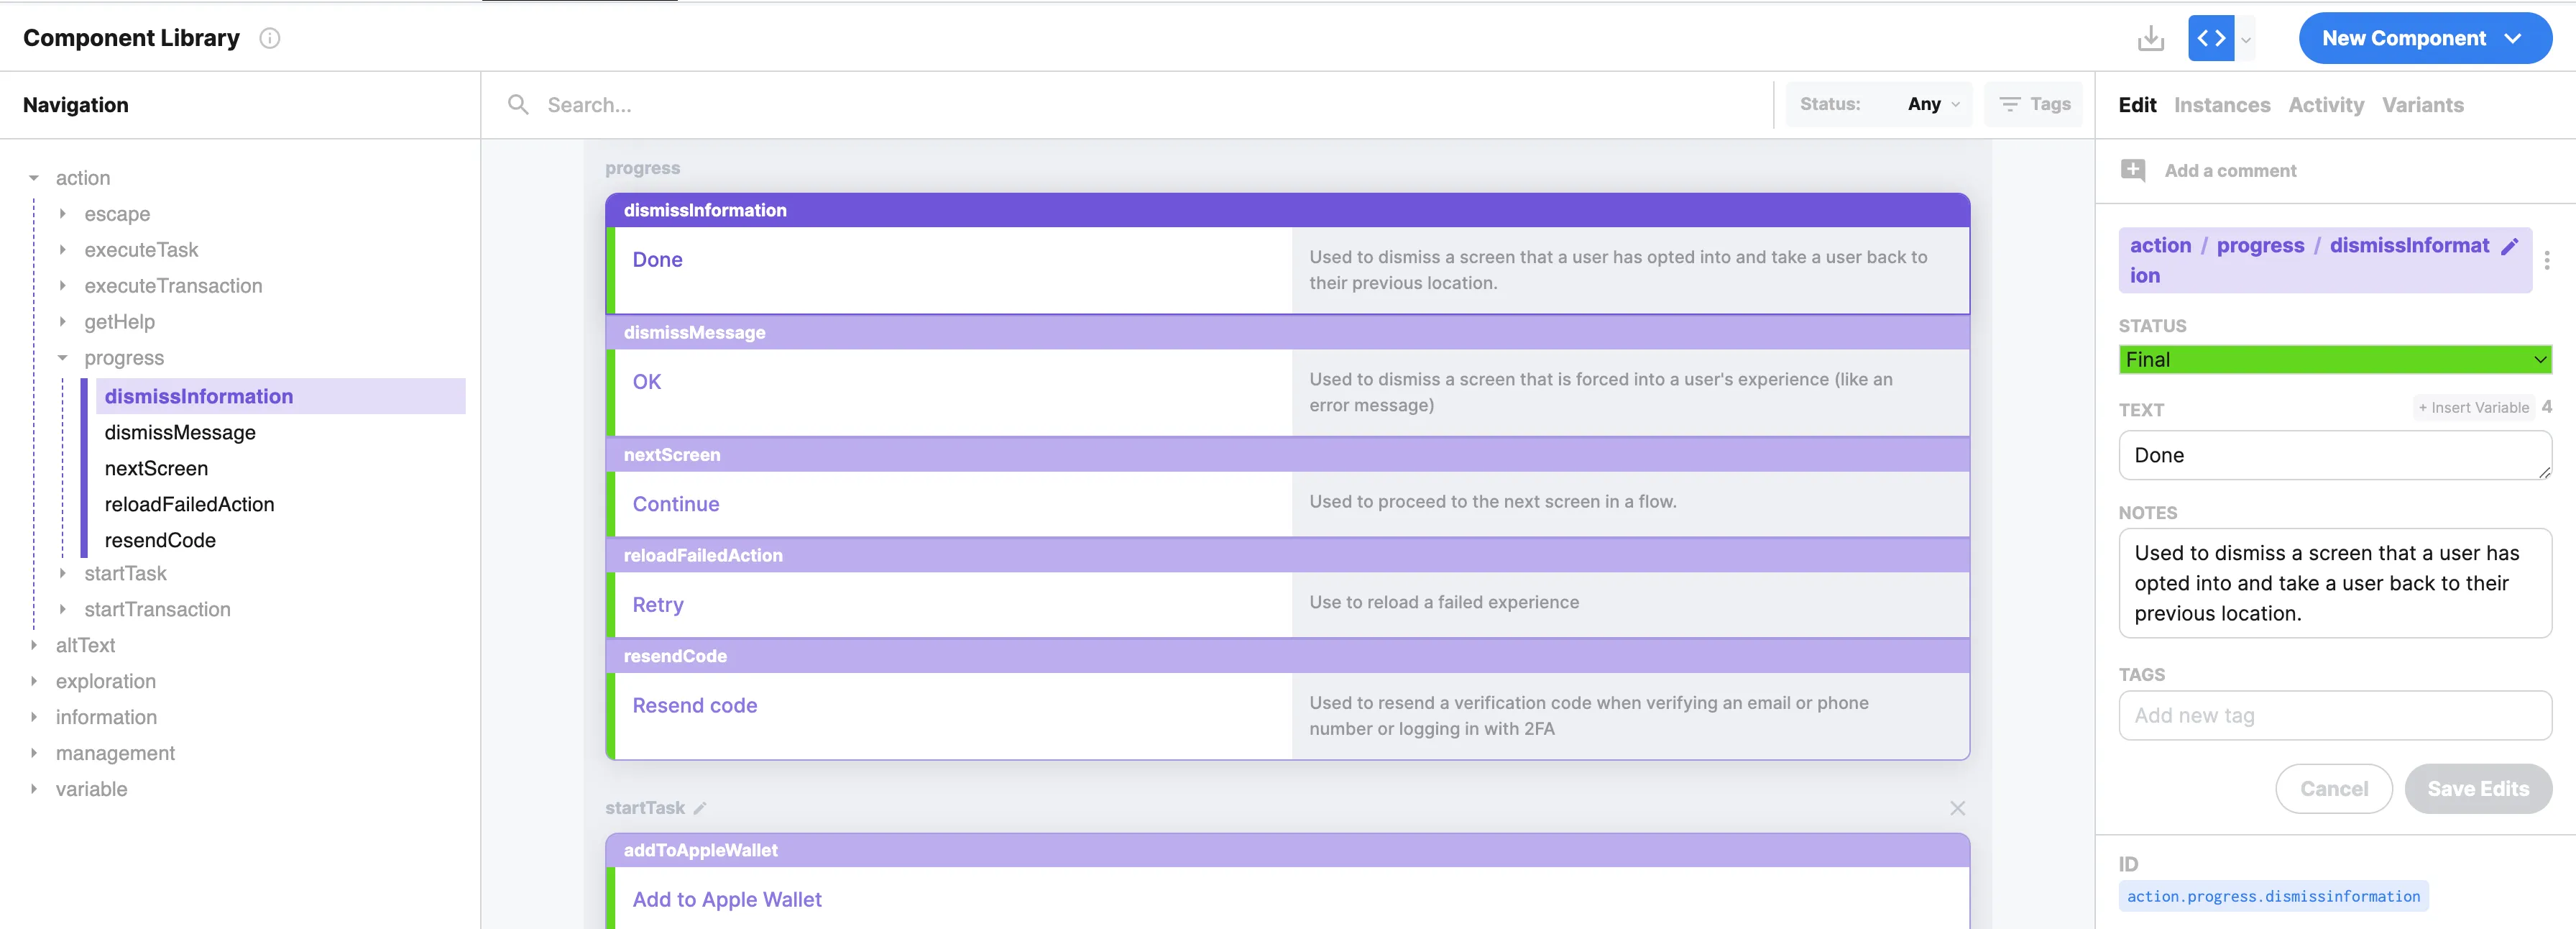This screenshot has width=2576, height=929.
Task: Expand the startTask folder in navigation
Action: pos(63,574)
